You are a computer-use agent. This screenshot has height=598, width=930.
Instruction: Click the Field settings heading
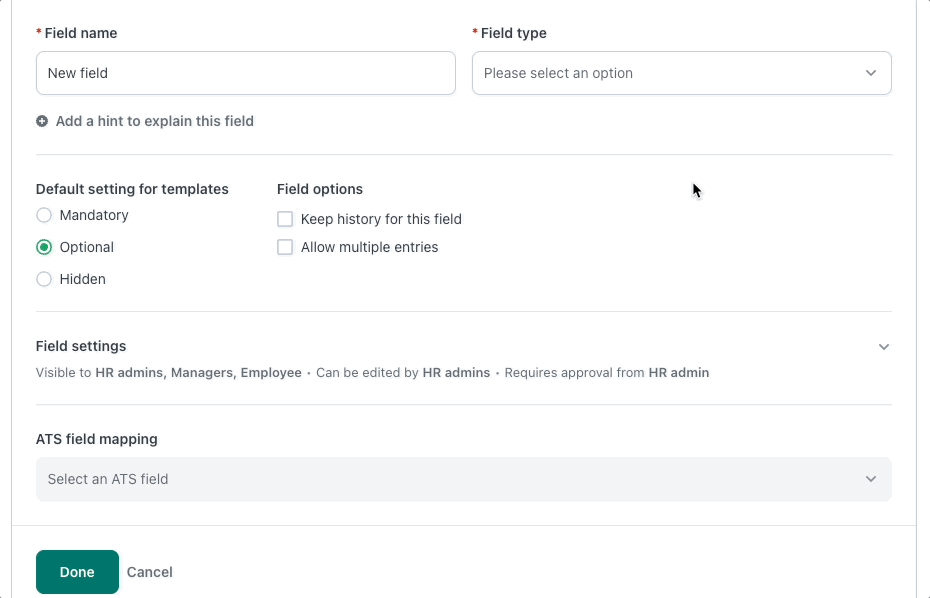point(81,346)
